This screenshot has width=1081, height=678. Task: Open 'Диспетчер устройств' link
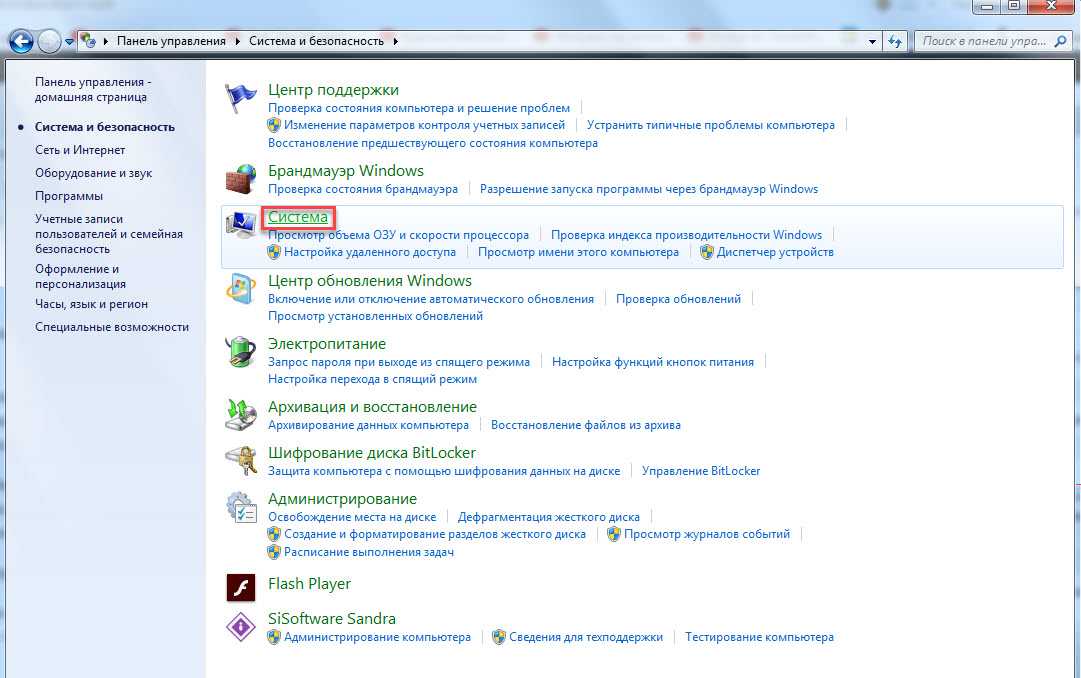775,252
